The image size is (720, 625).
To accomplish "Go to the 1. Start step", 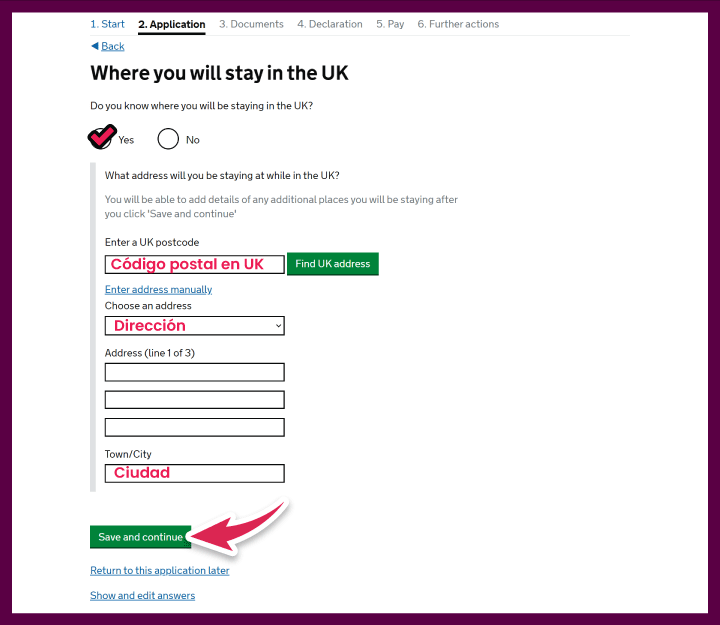I will tap(107, 24).
